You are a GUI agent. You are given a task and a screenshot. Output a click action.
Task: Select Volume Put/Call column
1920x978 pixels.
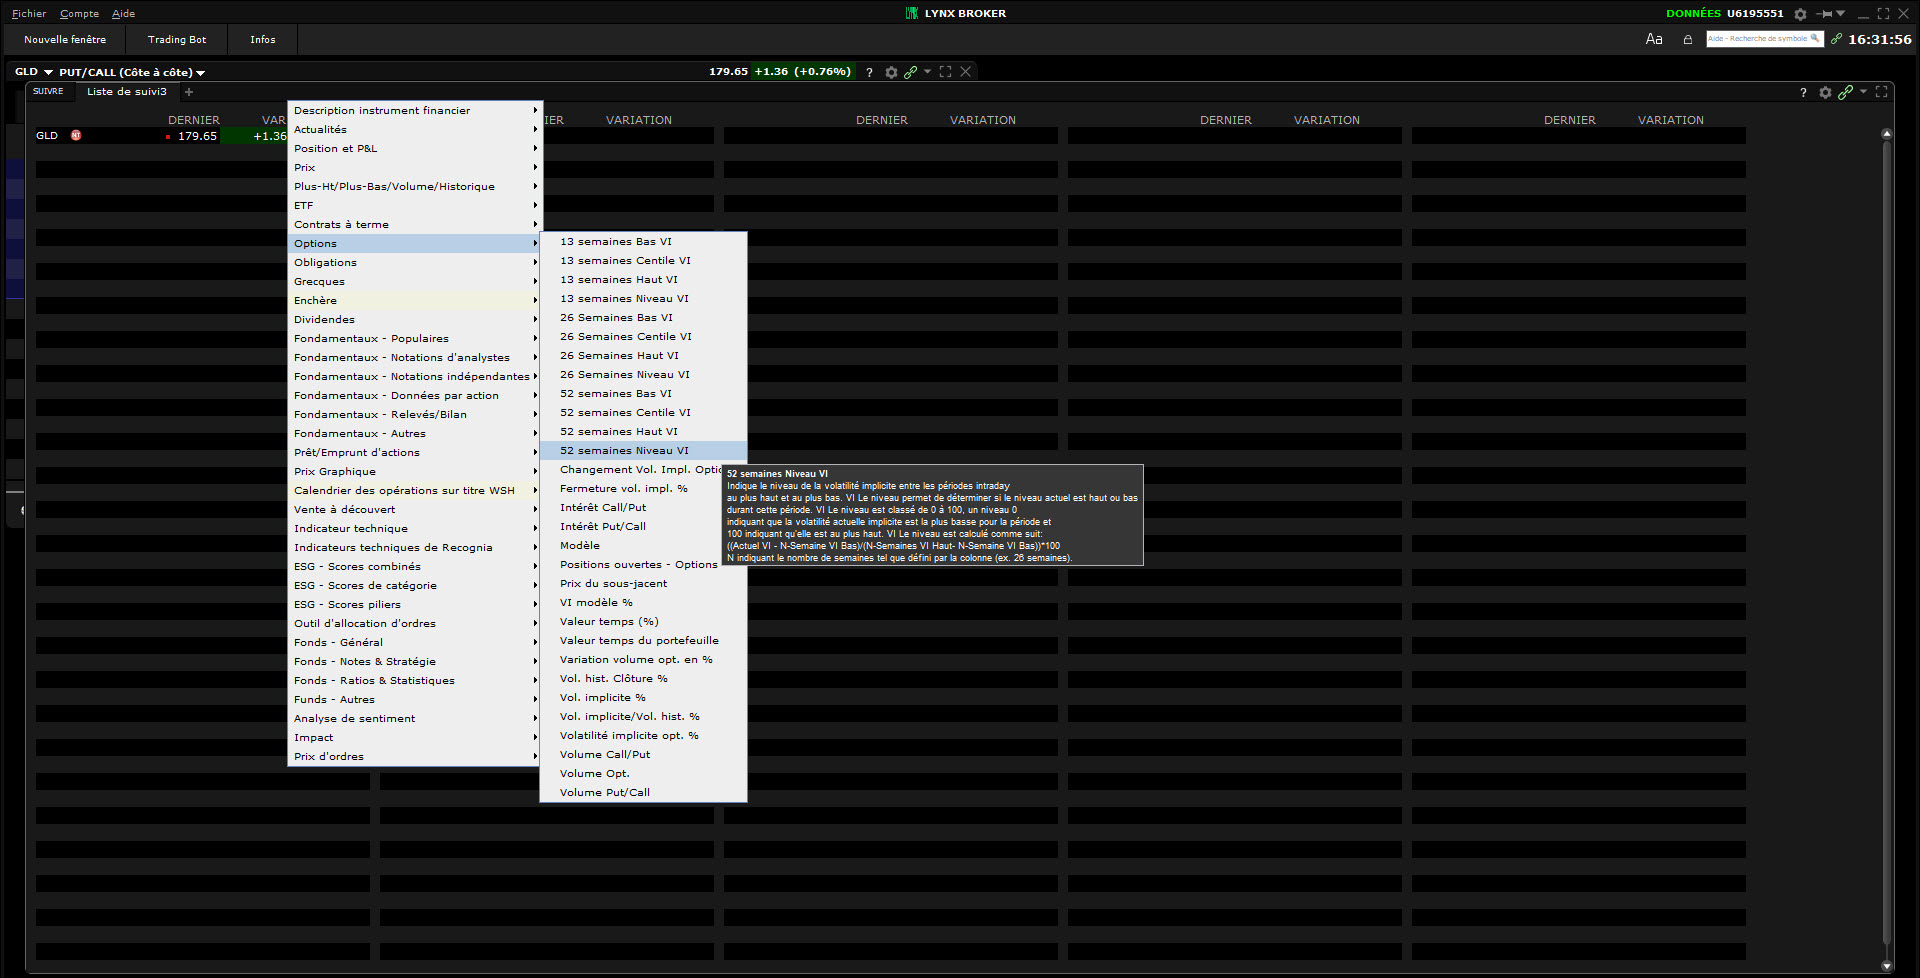[x=643, y=793]
